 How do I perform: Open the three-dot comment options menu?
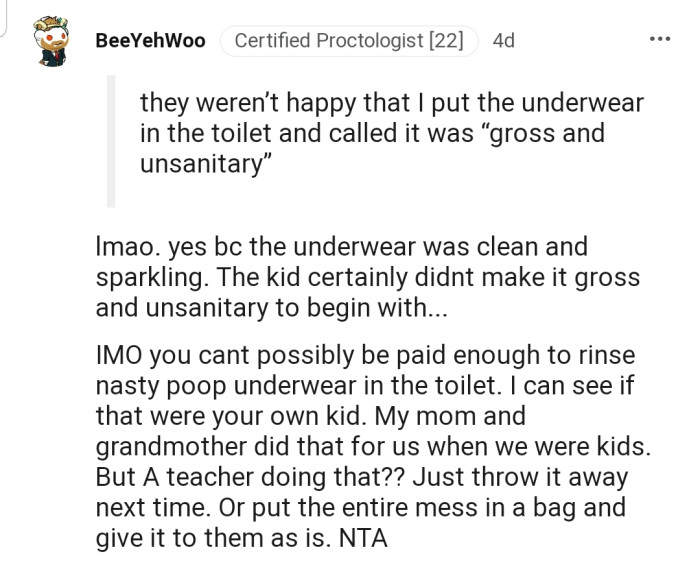point(660,40)
